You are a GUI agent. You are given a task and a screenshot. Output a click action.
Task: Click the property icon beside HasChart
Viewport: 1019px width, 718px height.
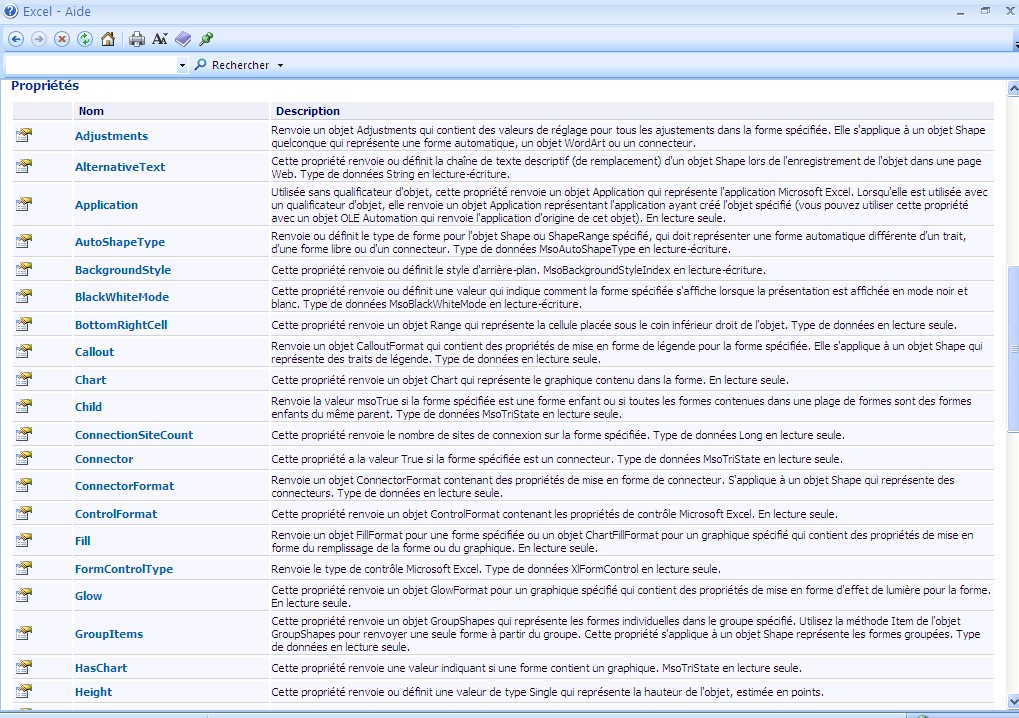[24, 667]
